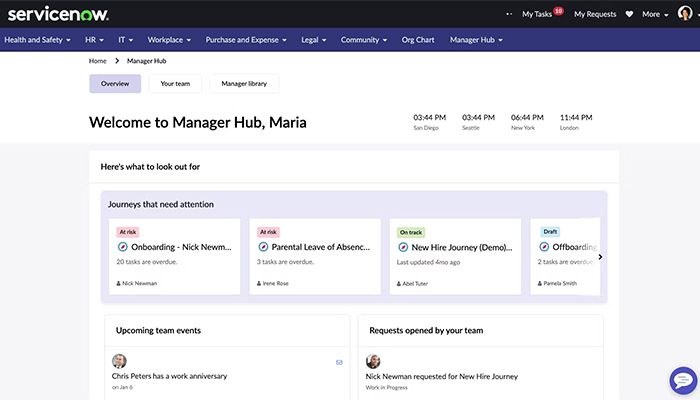The image size is (700, 400).
Task: Click '3 tasks are overdue.' text
Action: click(x=285, y=262)
